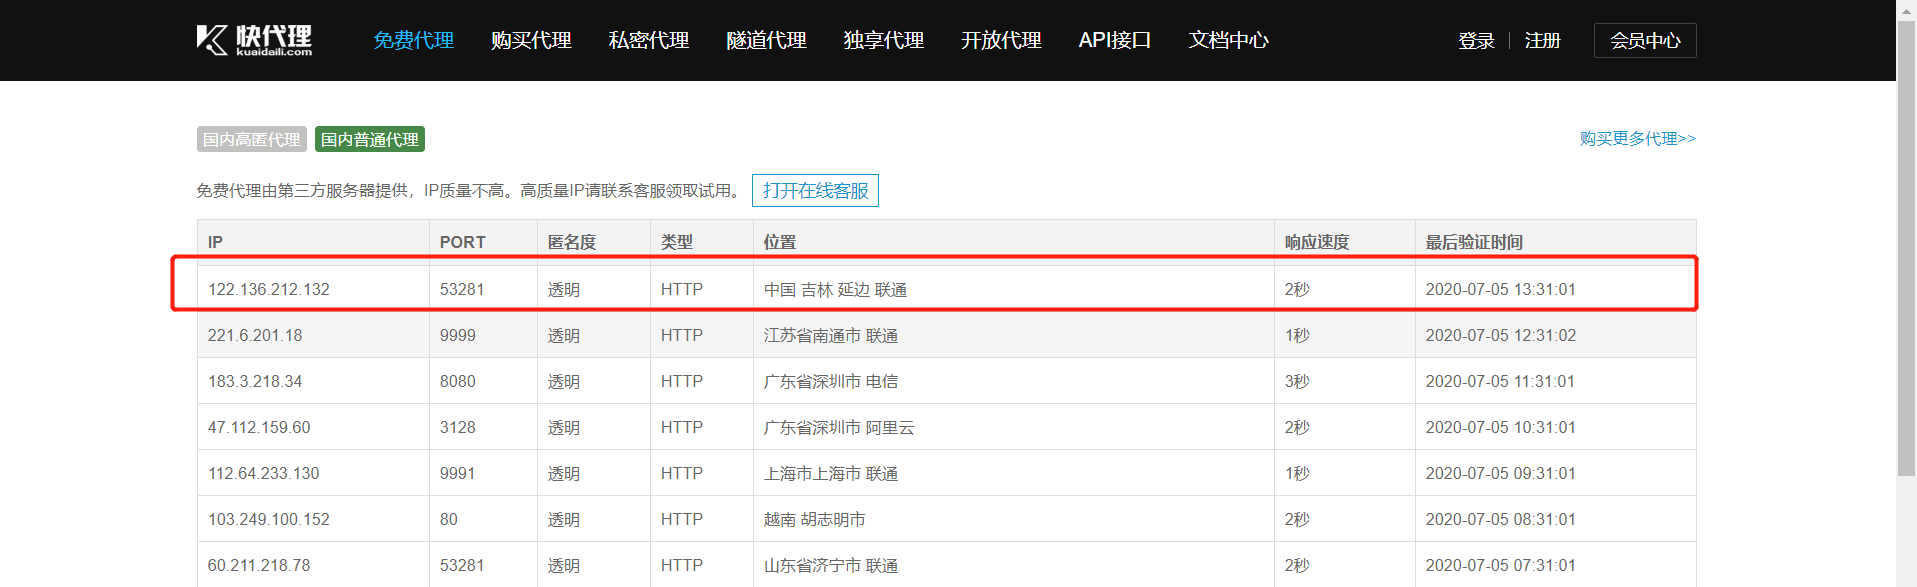The height and width of the screenshot is (587, 1917).
Task: Click timestamp 2020-07-05 07:31:01
Action: tap(1500, 565)
